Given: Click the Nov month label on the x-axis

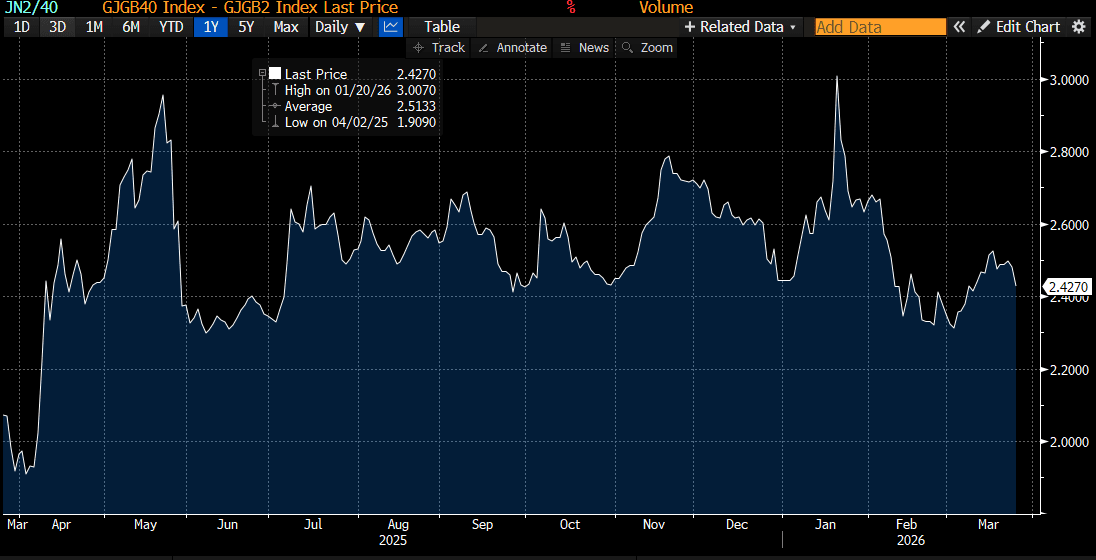Looking at the screenshot, I should 654,524.
